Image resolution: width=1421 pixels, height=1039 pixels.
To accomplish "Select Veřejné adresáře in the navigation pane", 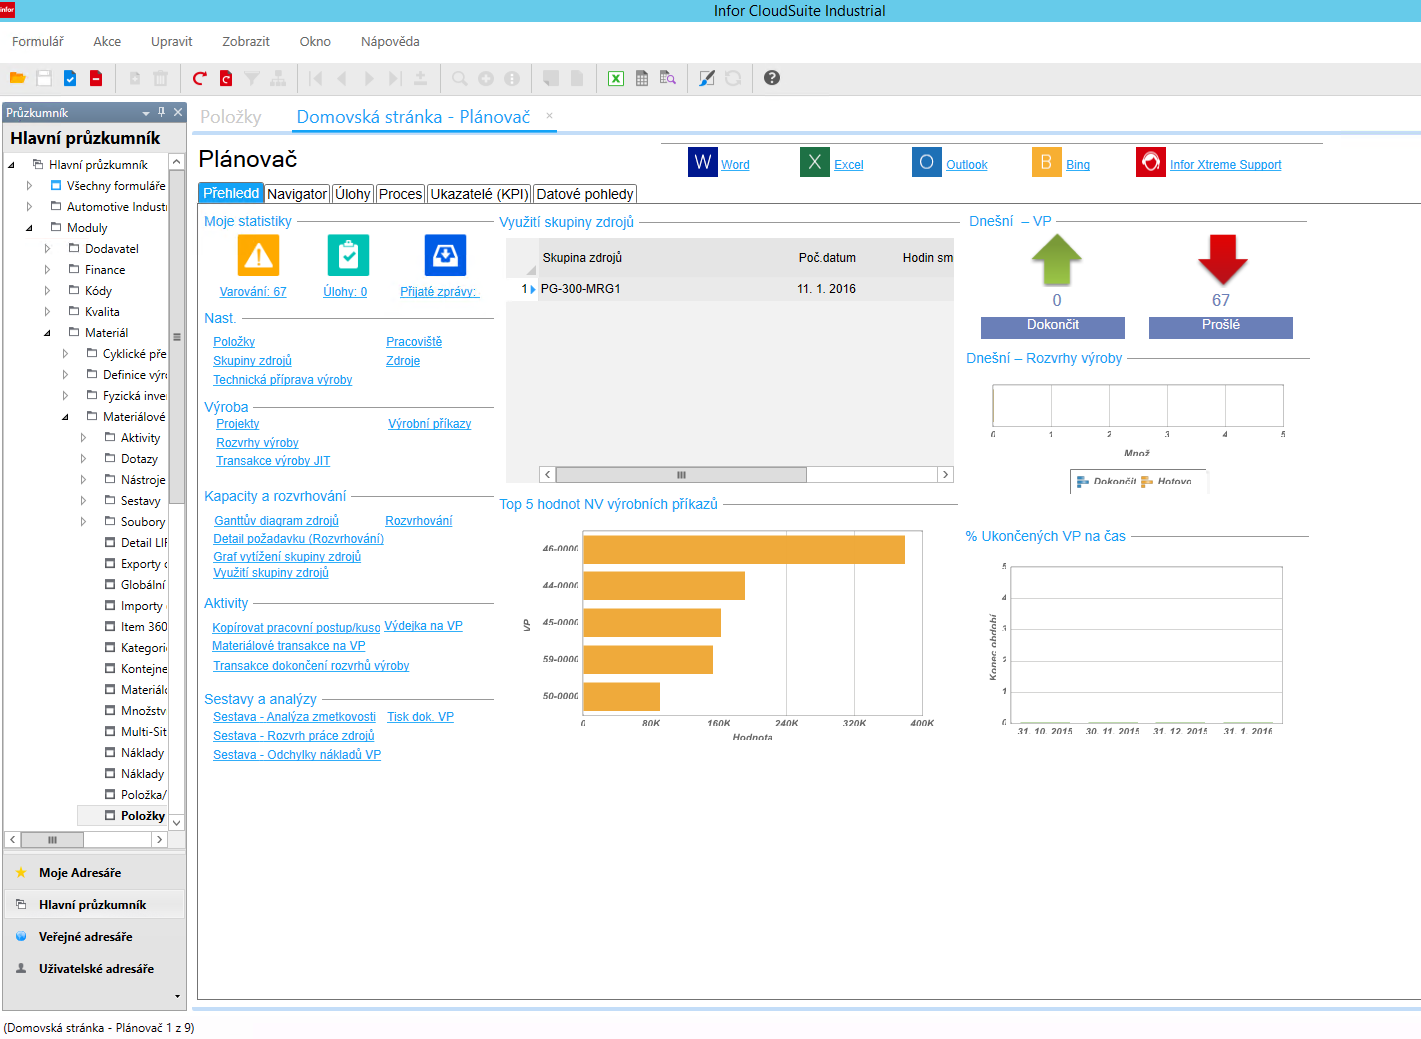I will tap(95, 937).
